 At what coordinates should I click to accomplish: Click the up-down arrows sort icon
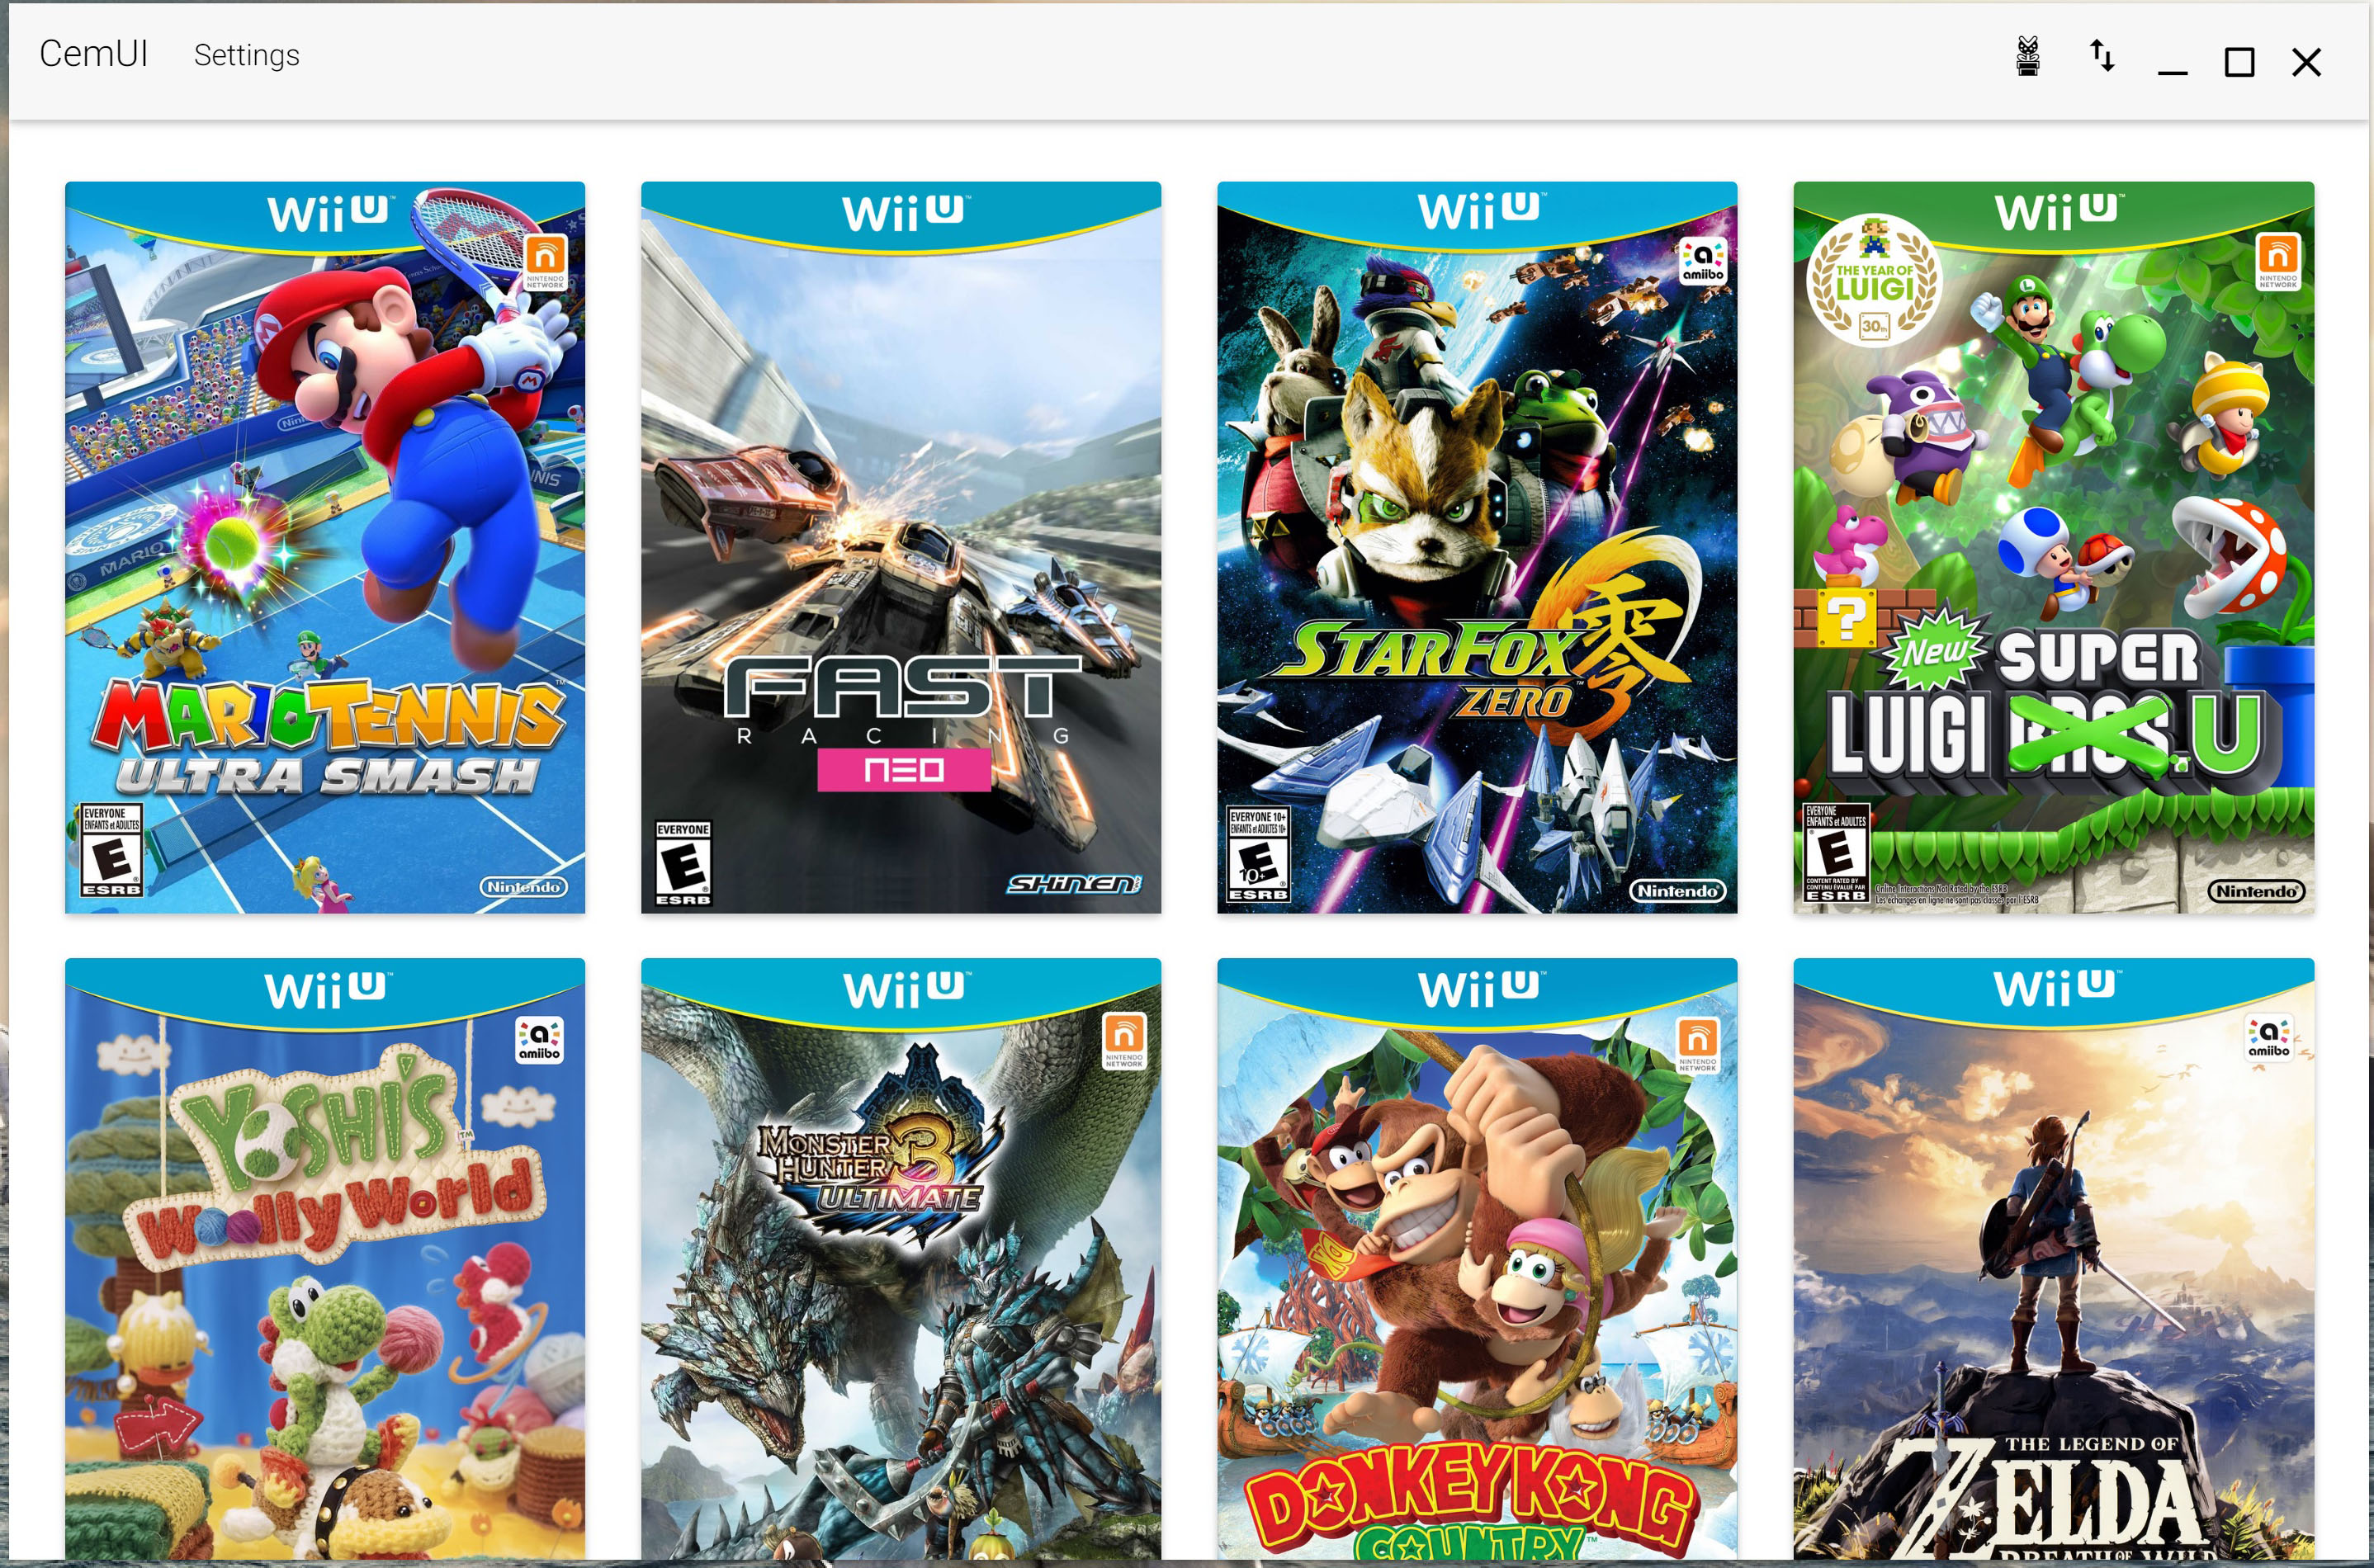click(x=2102, y=56)
